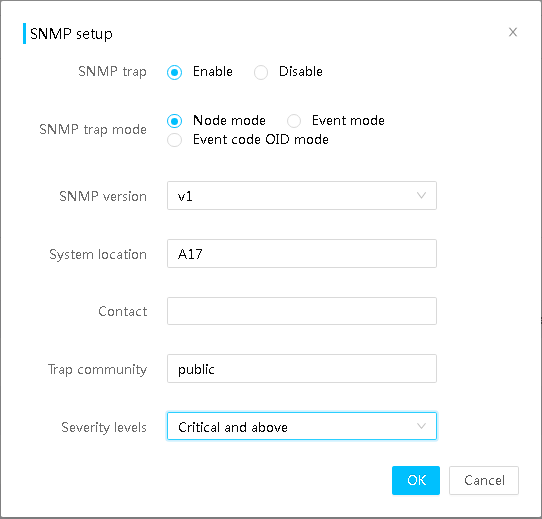Choose Event mode as SNMP trap mode
Image resolution: width=542 pixels, height=519 pixels.
tap(294, 121)
